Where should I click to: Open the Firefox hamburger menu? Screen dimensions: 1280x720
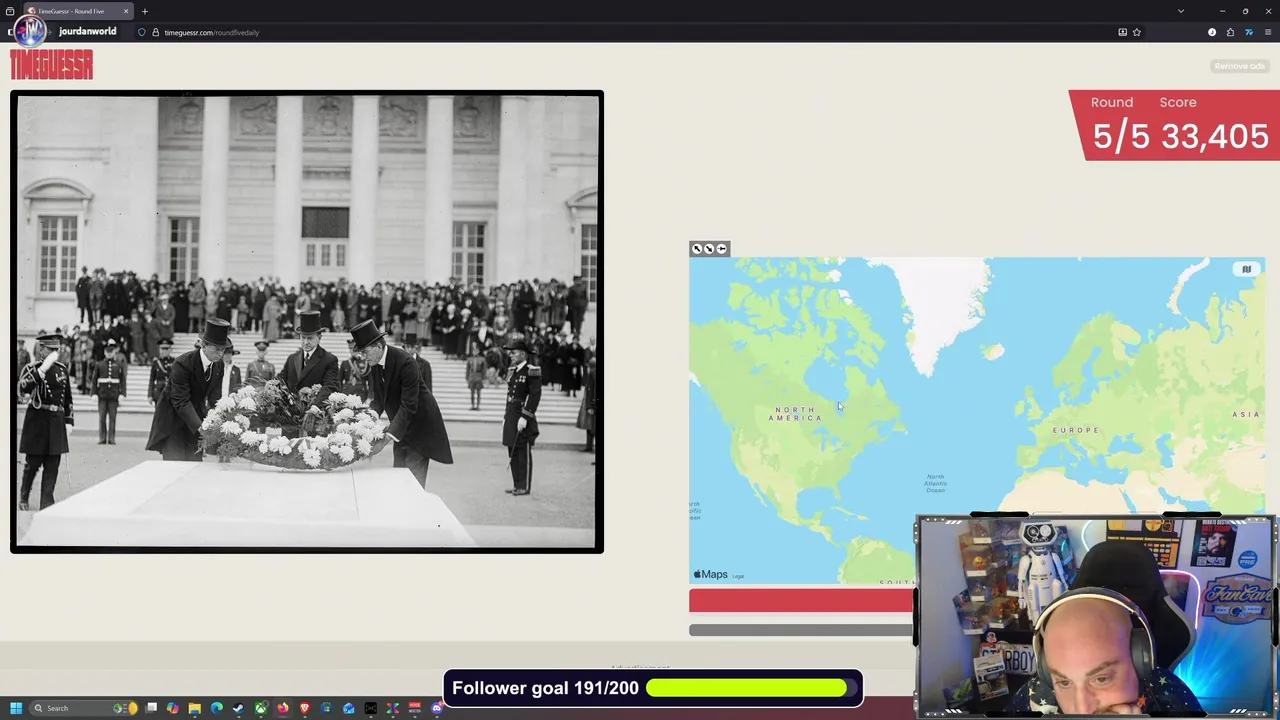pyautogui.click(x=1267, y=32)
